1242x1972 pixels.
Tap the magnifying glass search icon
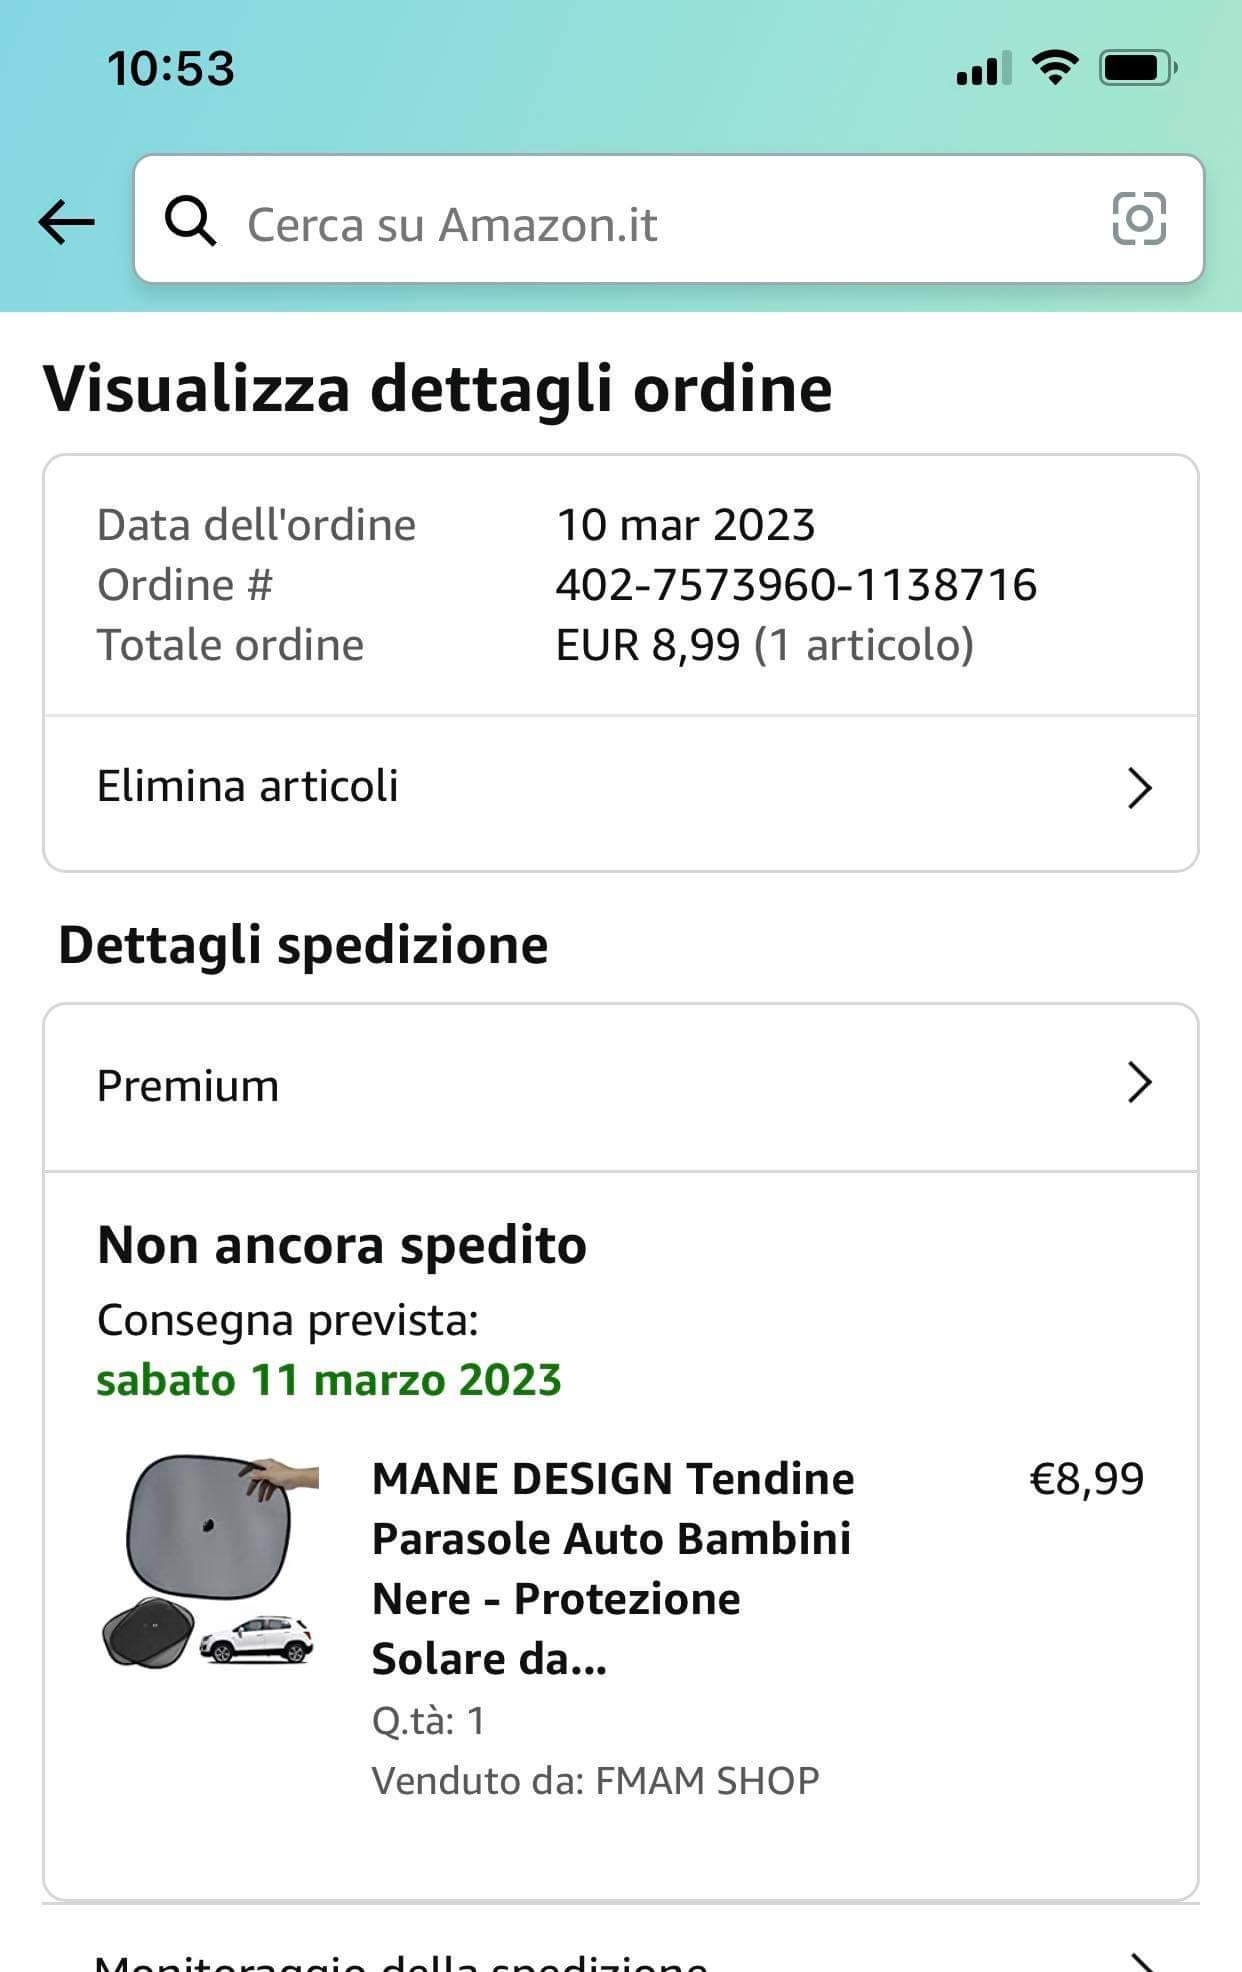[x=190, y=221]
